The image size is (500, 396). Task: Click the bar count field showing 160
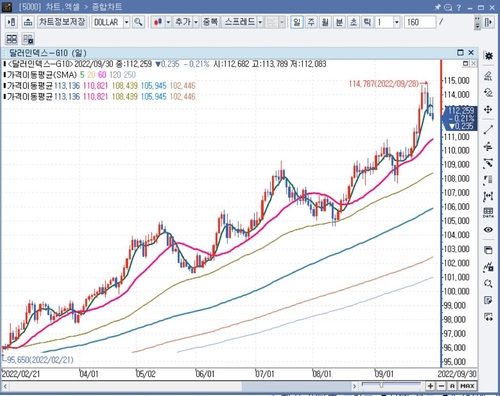(x=420, y=22)
